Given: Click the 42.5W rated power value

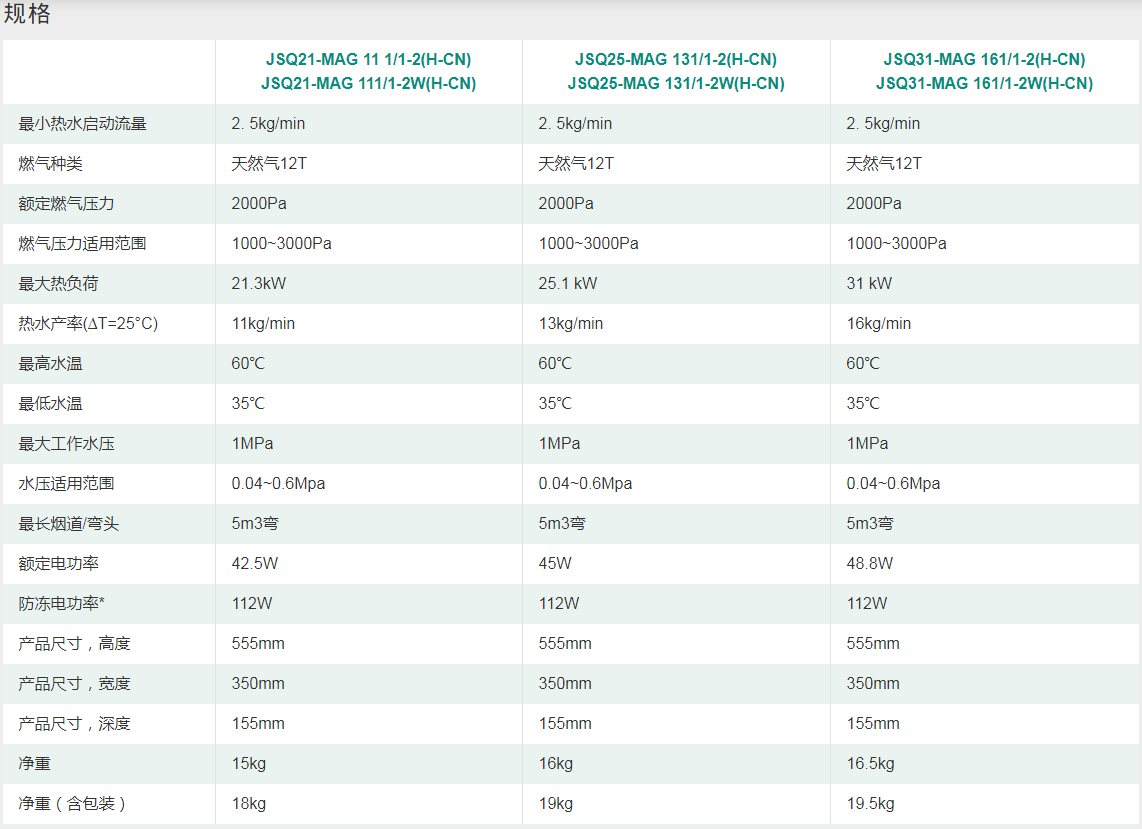Looking at the screenshot, I should pyautogui.click(x=255, y=564).
